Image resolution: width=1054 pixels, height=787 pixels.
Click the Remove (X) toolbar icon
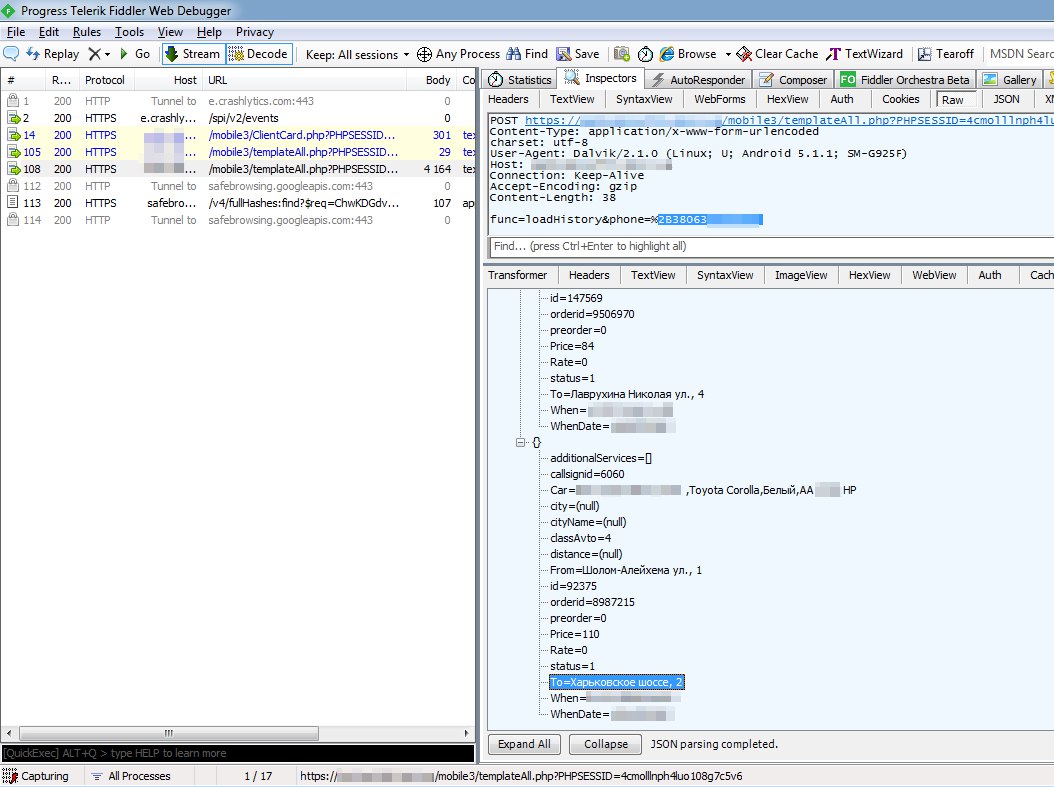pyautogui.click(x=95, y=54)
